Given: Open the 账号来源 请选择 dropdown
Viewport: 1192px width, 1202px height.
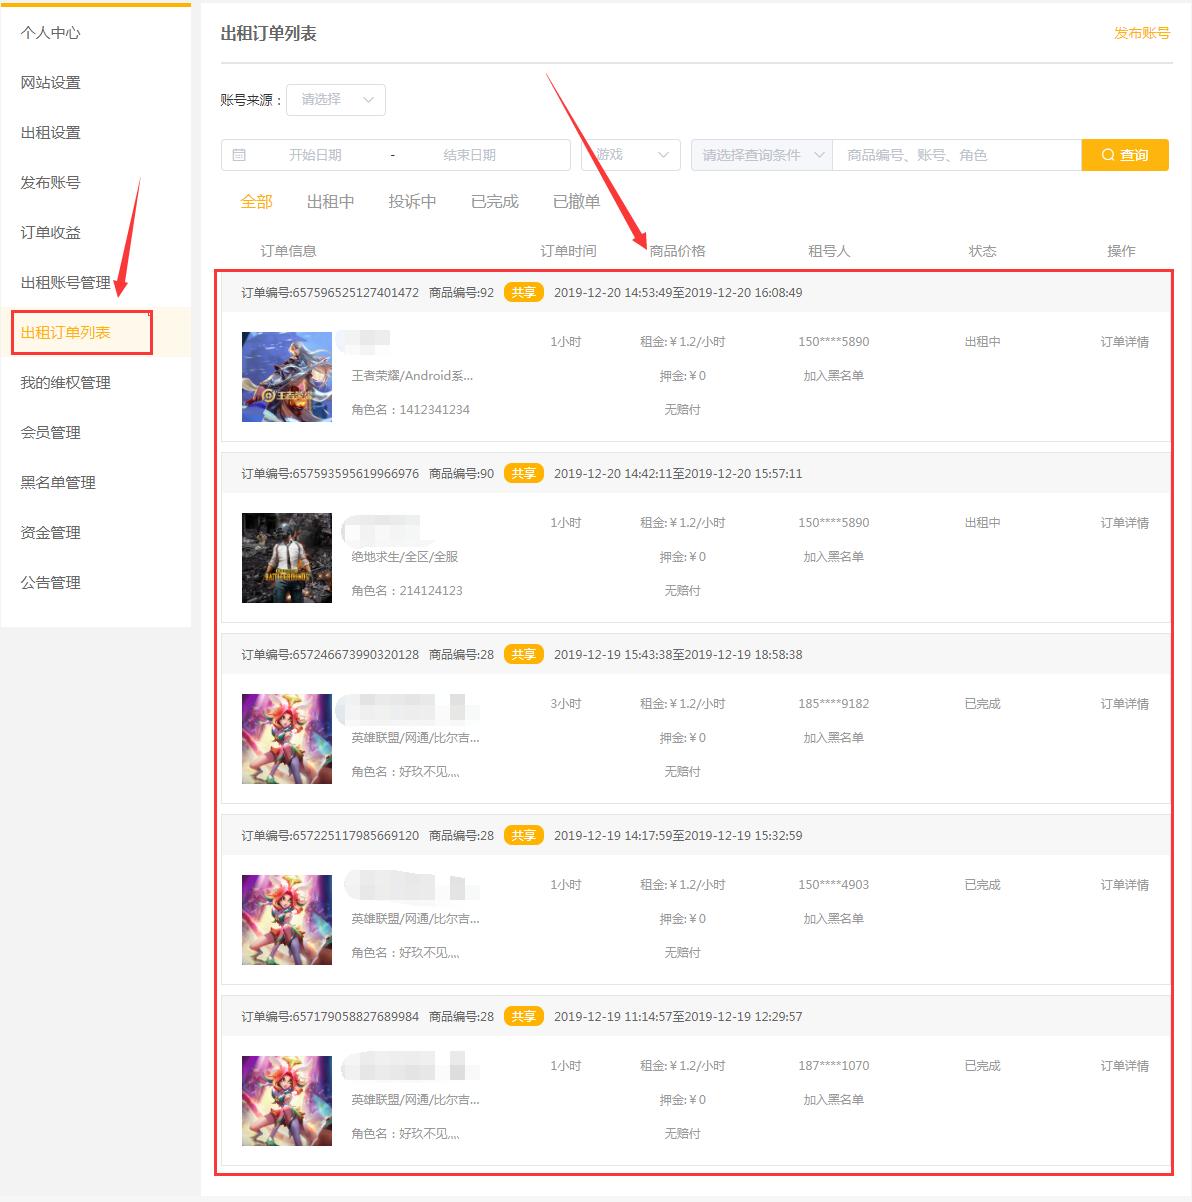Looking at the screenshot, I should [335, 99].
